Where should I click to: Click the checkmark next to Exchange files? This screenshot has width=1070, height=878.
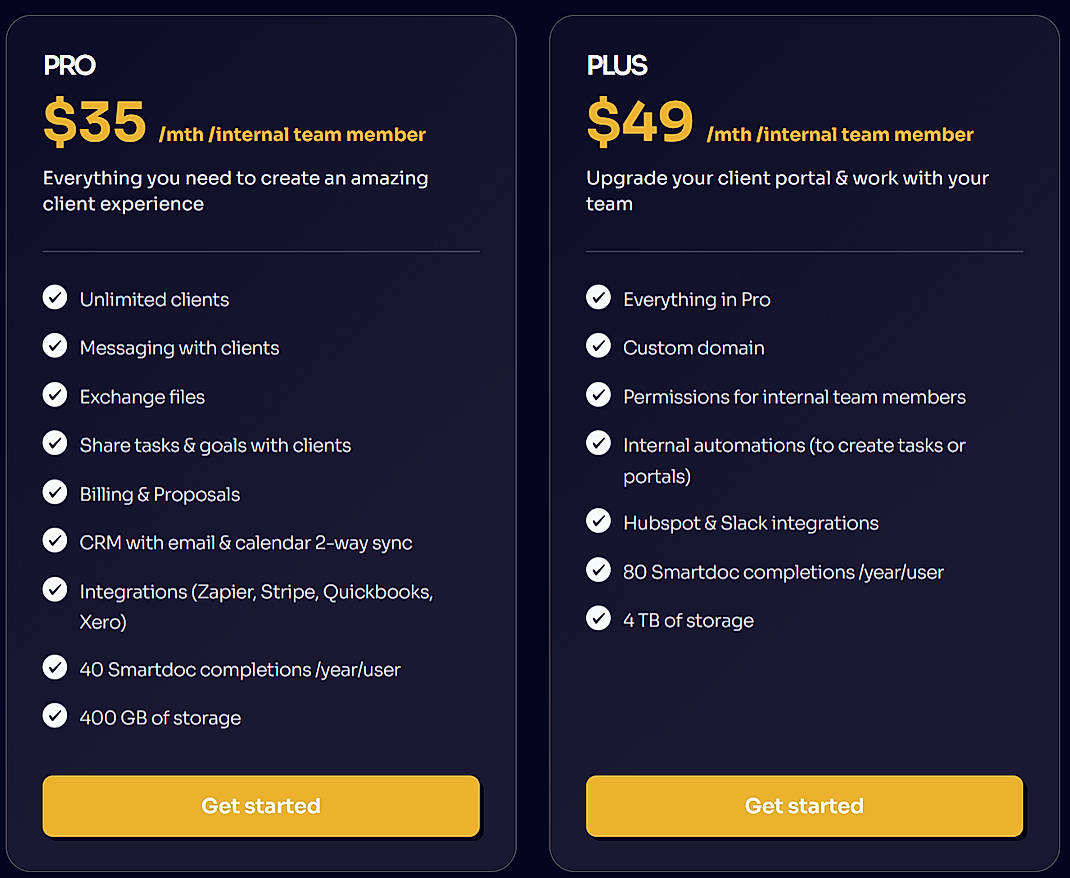[55, 395]
